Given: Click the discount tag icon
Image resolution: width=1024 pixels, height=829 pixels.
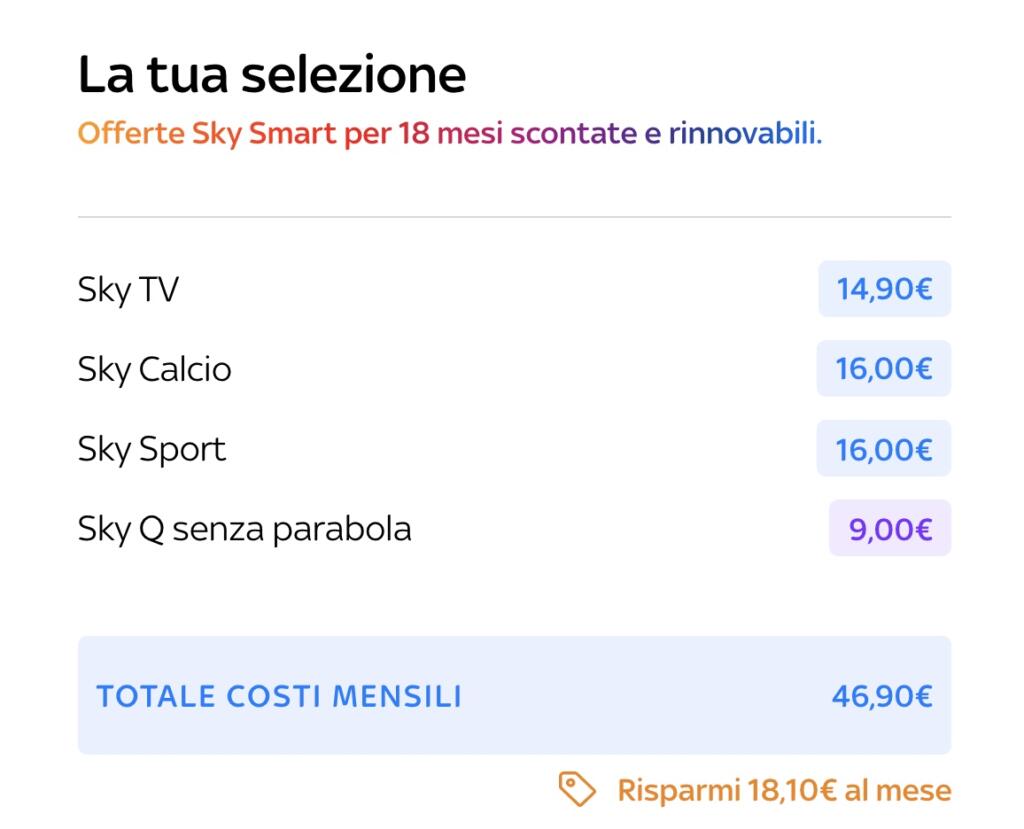Looking at the screenshot, I should click(x=577, y=789).
